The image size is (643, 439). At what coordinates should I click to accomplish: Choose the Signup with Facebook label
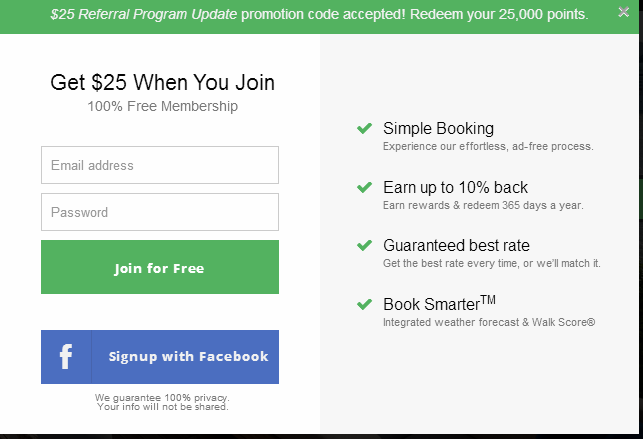pyautogui.click(x=188, y=357)
